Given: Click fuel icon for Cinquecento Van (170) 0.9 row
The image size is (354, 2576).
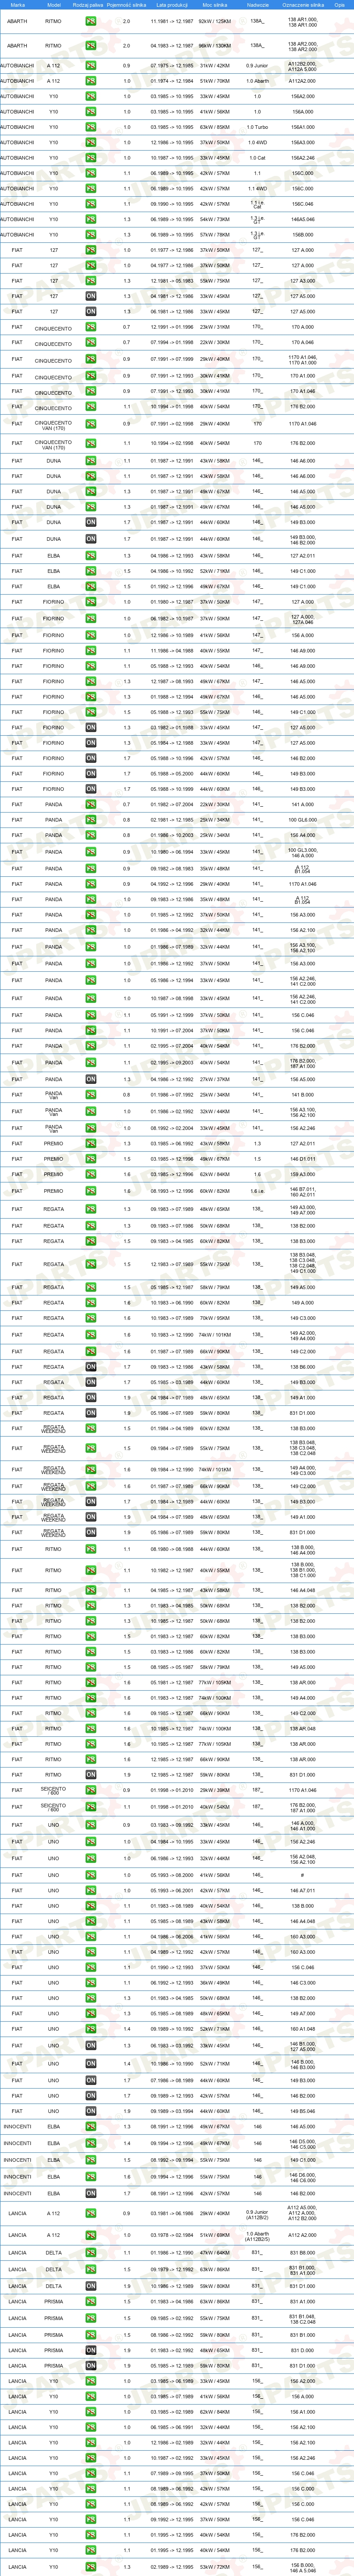Looking at the screenshot, I should coord(91,424).
